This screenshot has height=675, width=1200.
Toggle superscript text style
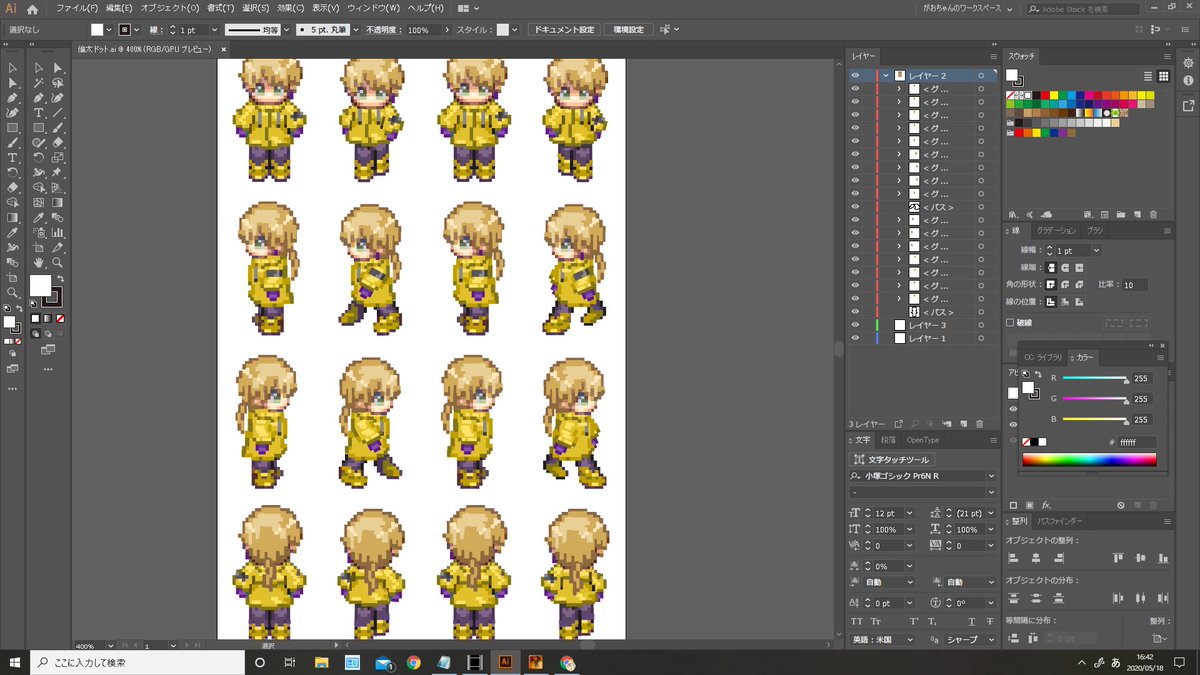(x=914, y=621)
